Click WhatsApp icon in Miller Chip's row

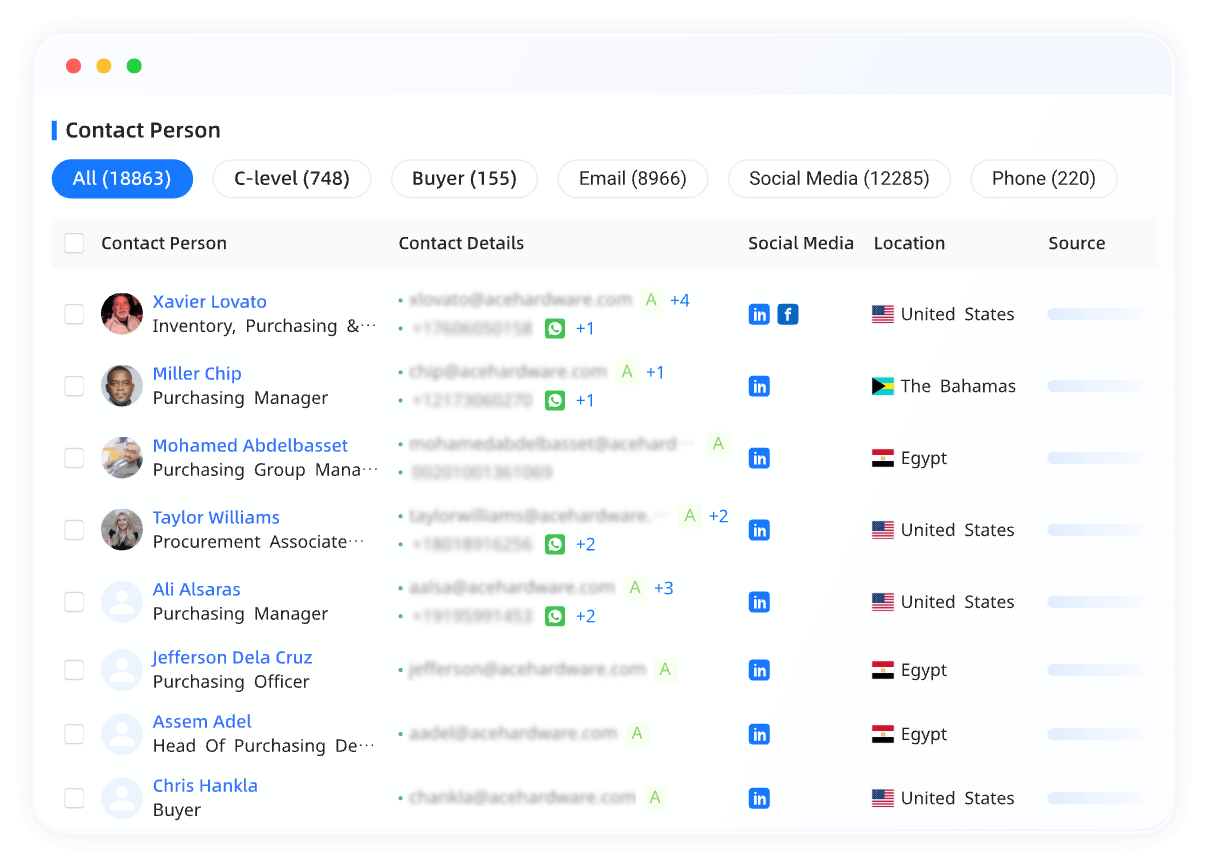point(555,400)
